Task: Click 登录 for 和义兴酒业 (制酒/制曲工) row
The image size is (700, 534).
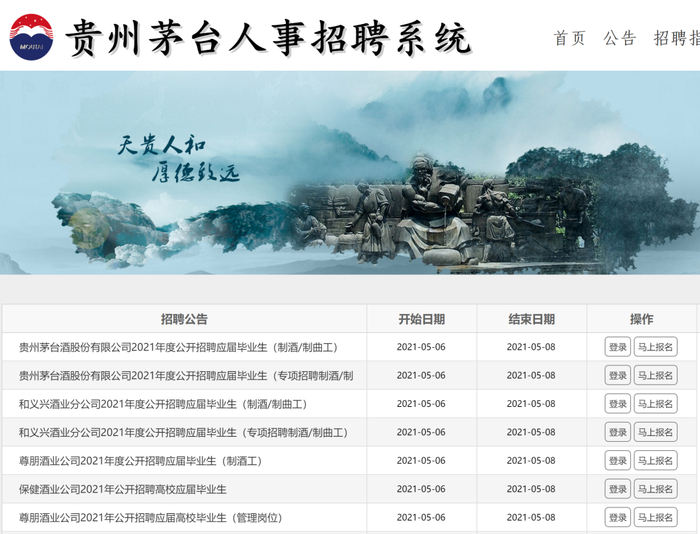Action: [618, 404]
